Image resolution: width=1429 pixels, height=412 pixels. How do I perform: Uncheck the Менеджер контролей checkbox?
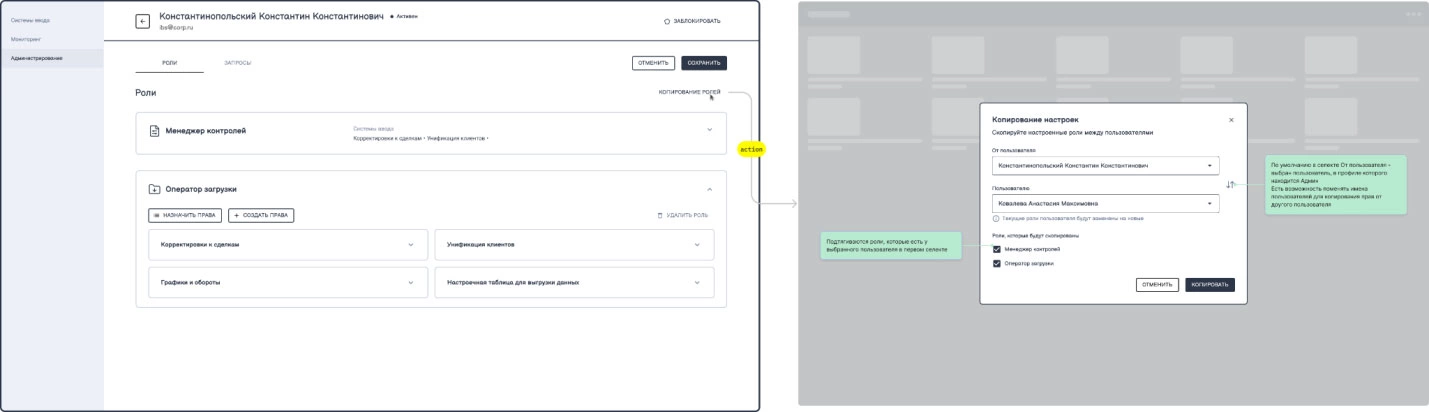tap(997, 248)
